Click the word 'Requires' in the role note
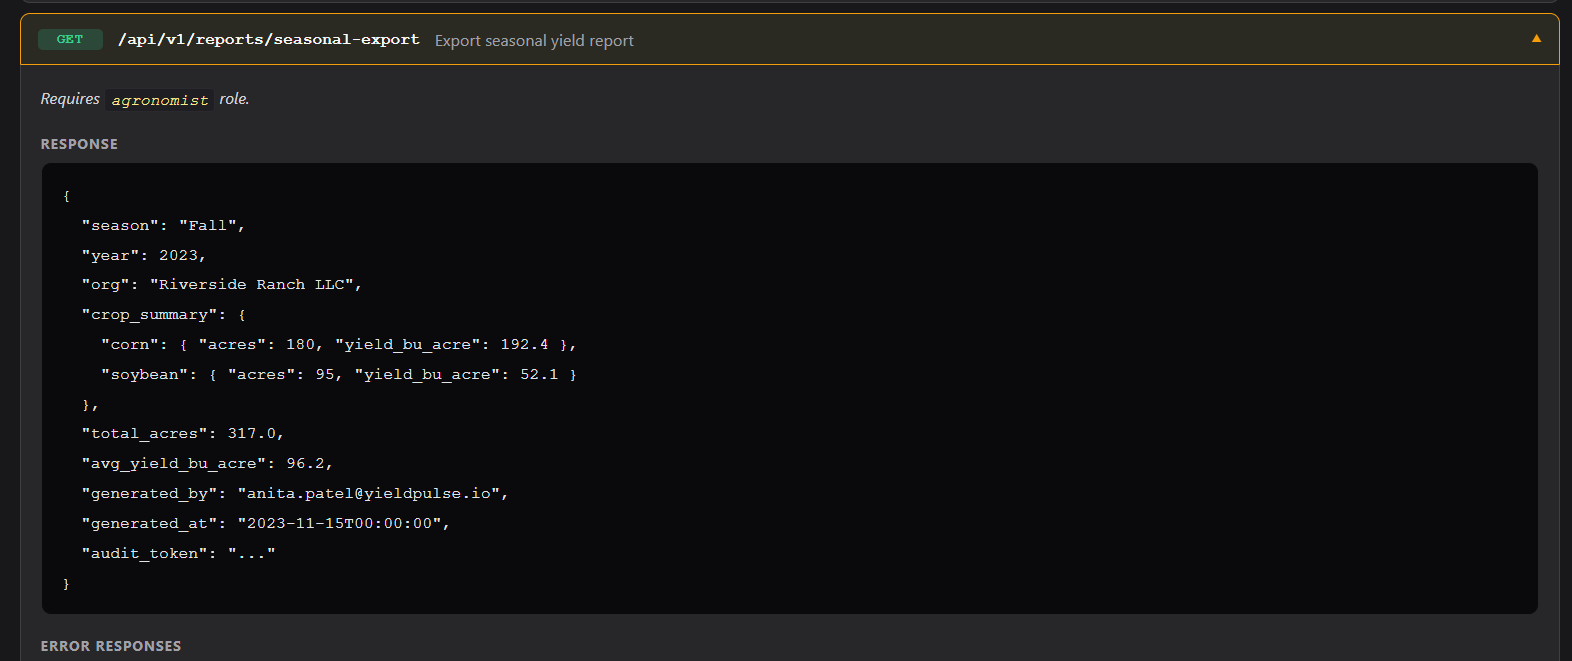The height and width of the screenshot is (661, 1572). [70, 99]
